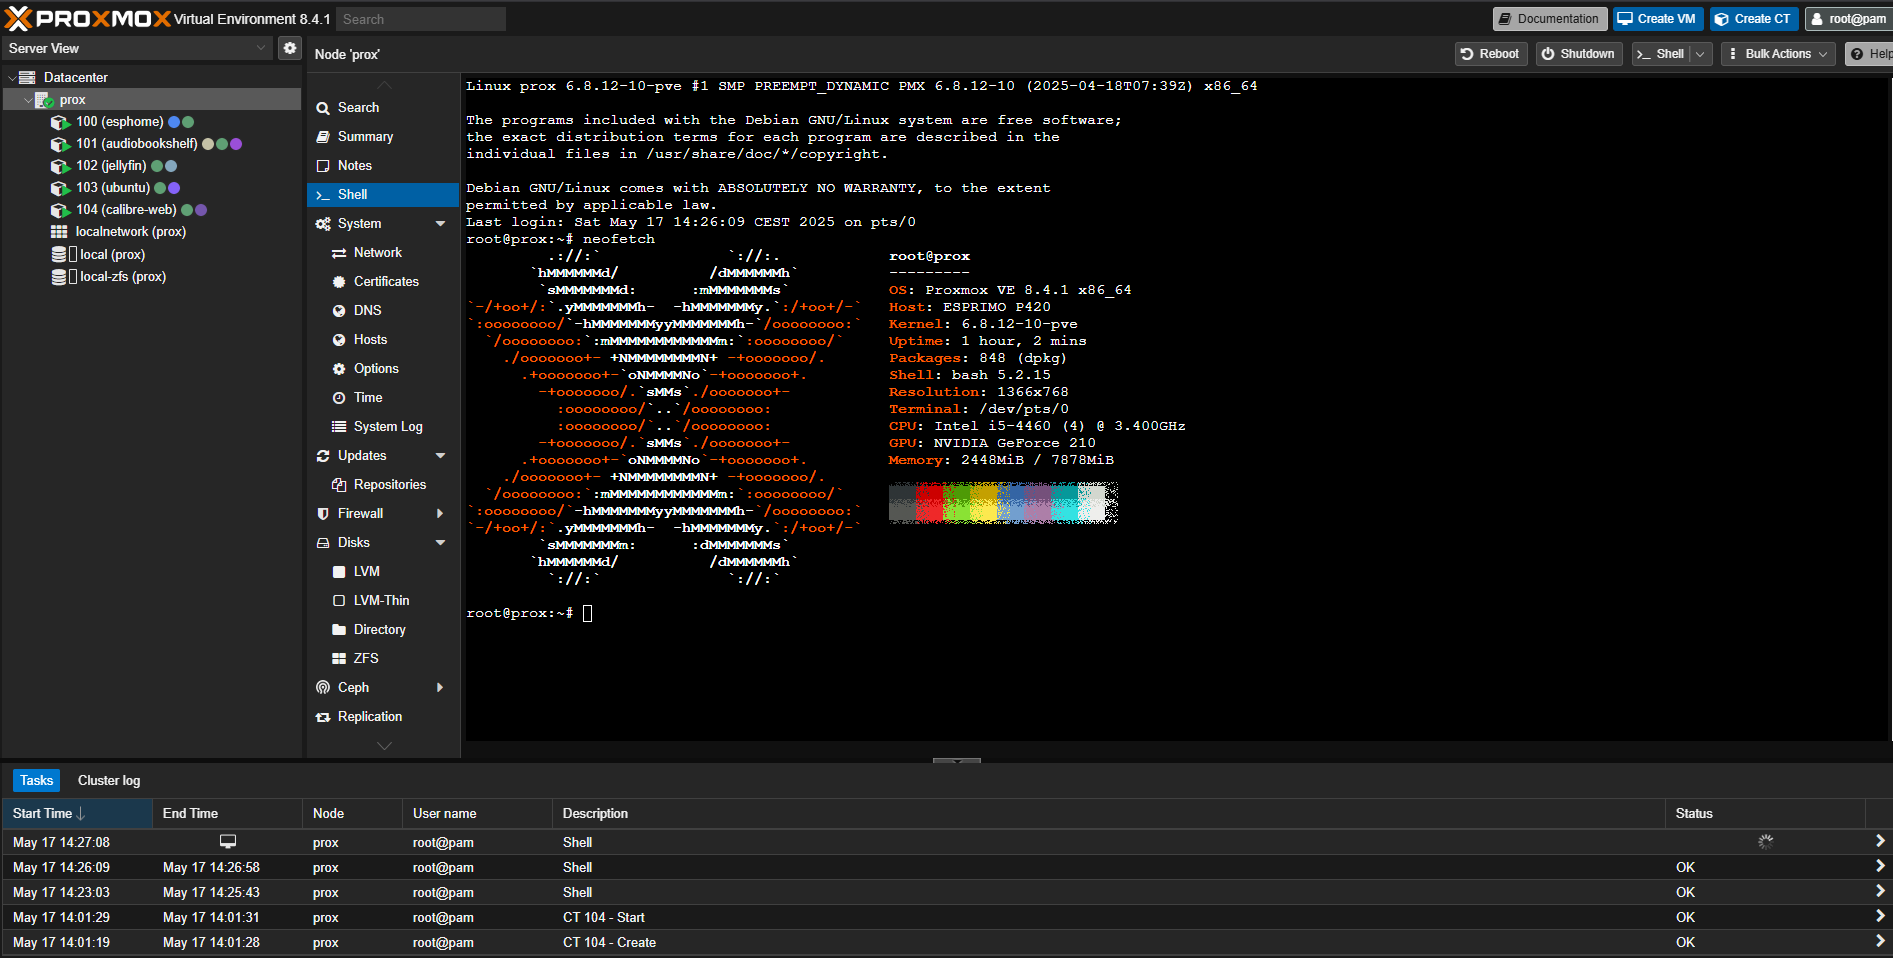Open local-zfs (prox) storage

click(x=123, y=277)
